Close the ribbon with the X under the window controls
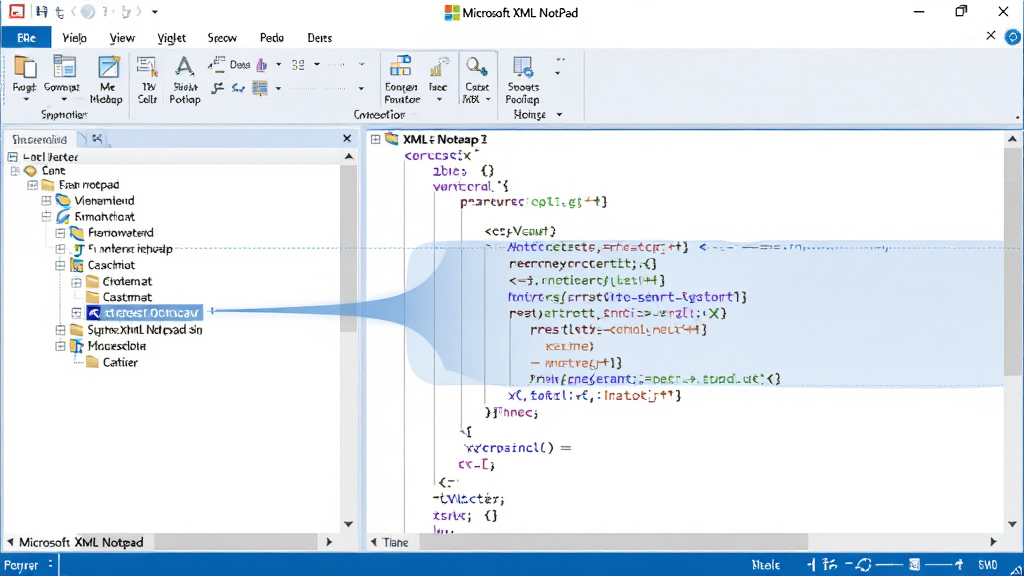 (x=991, y=35)
